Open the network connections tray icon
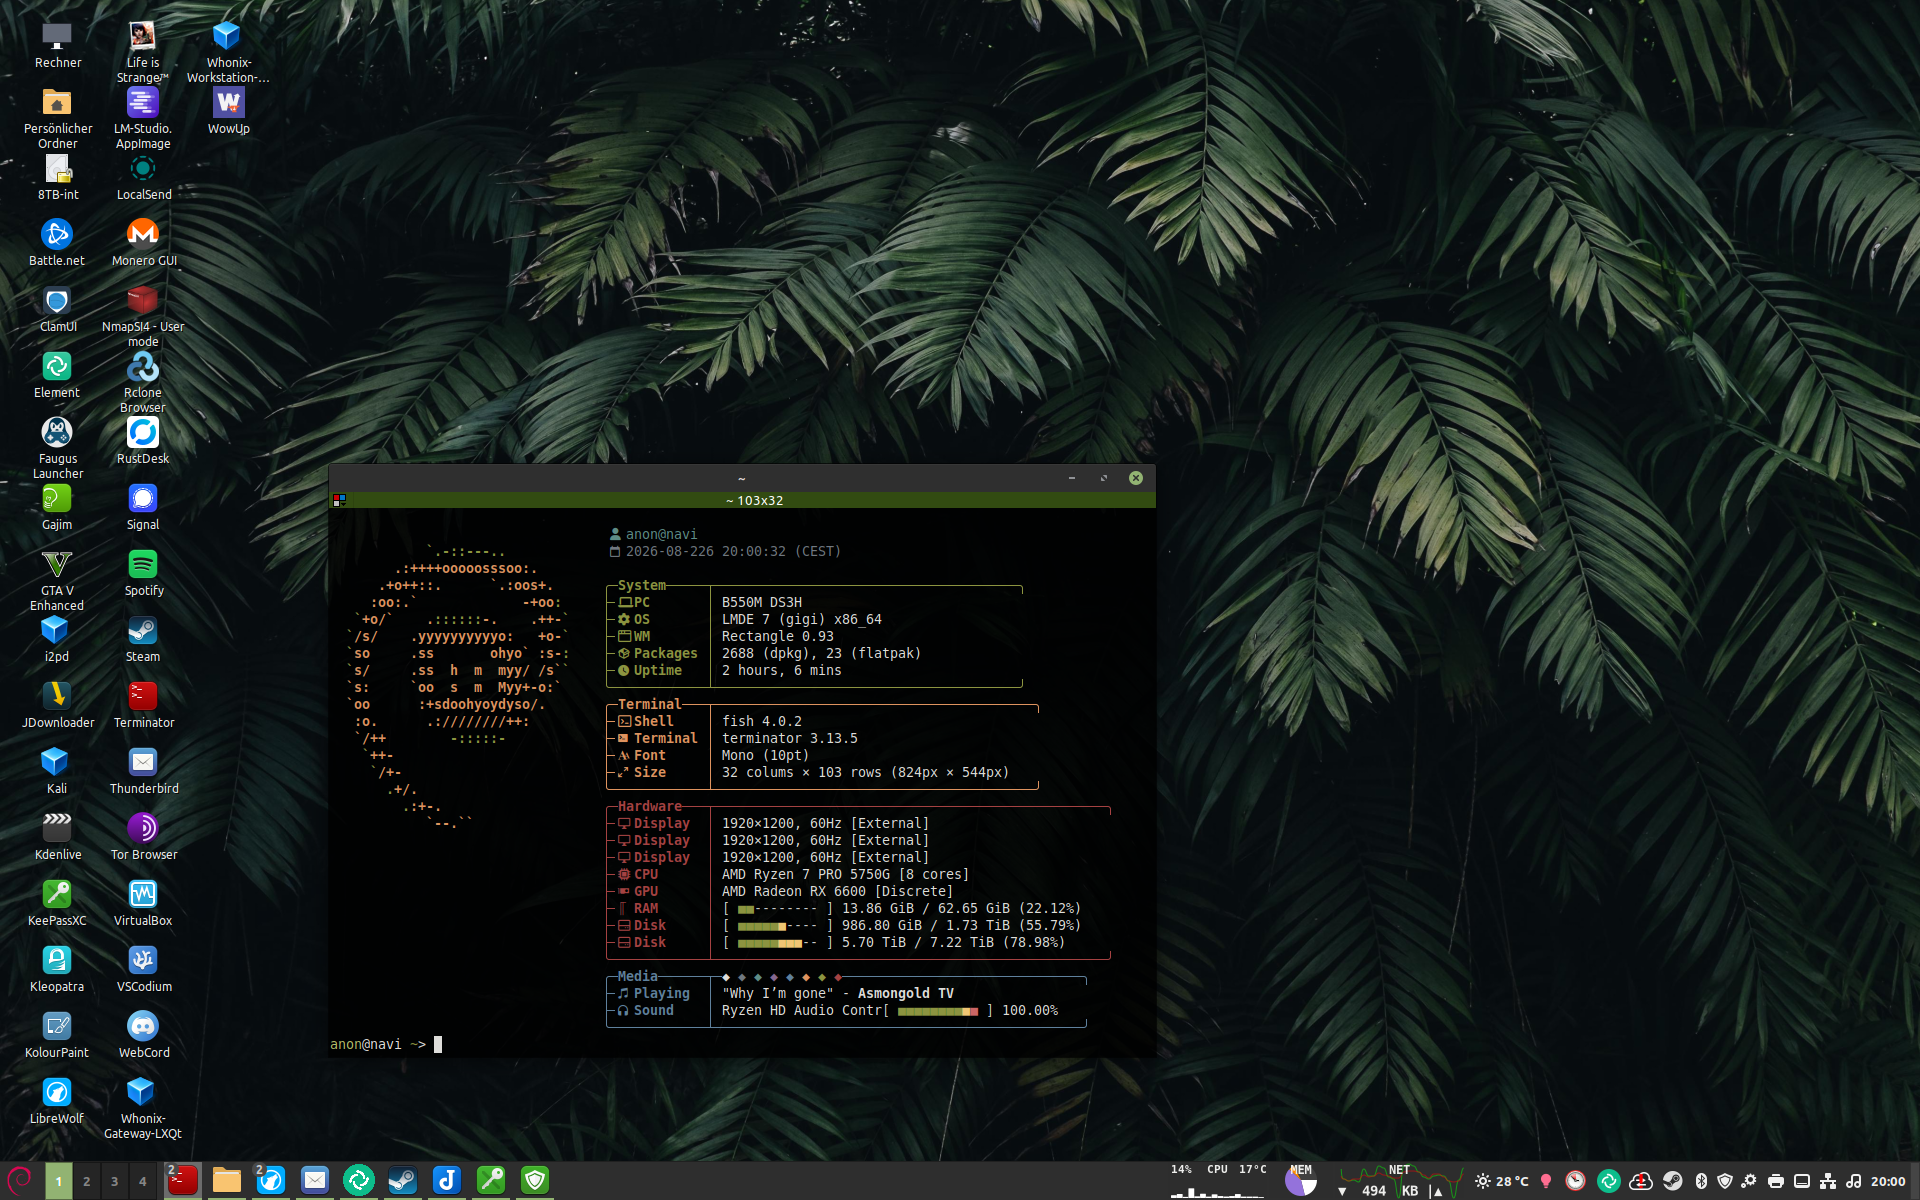 [x=1828, y=1181]
